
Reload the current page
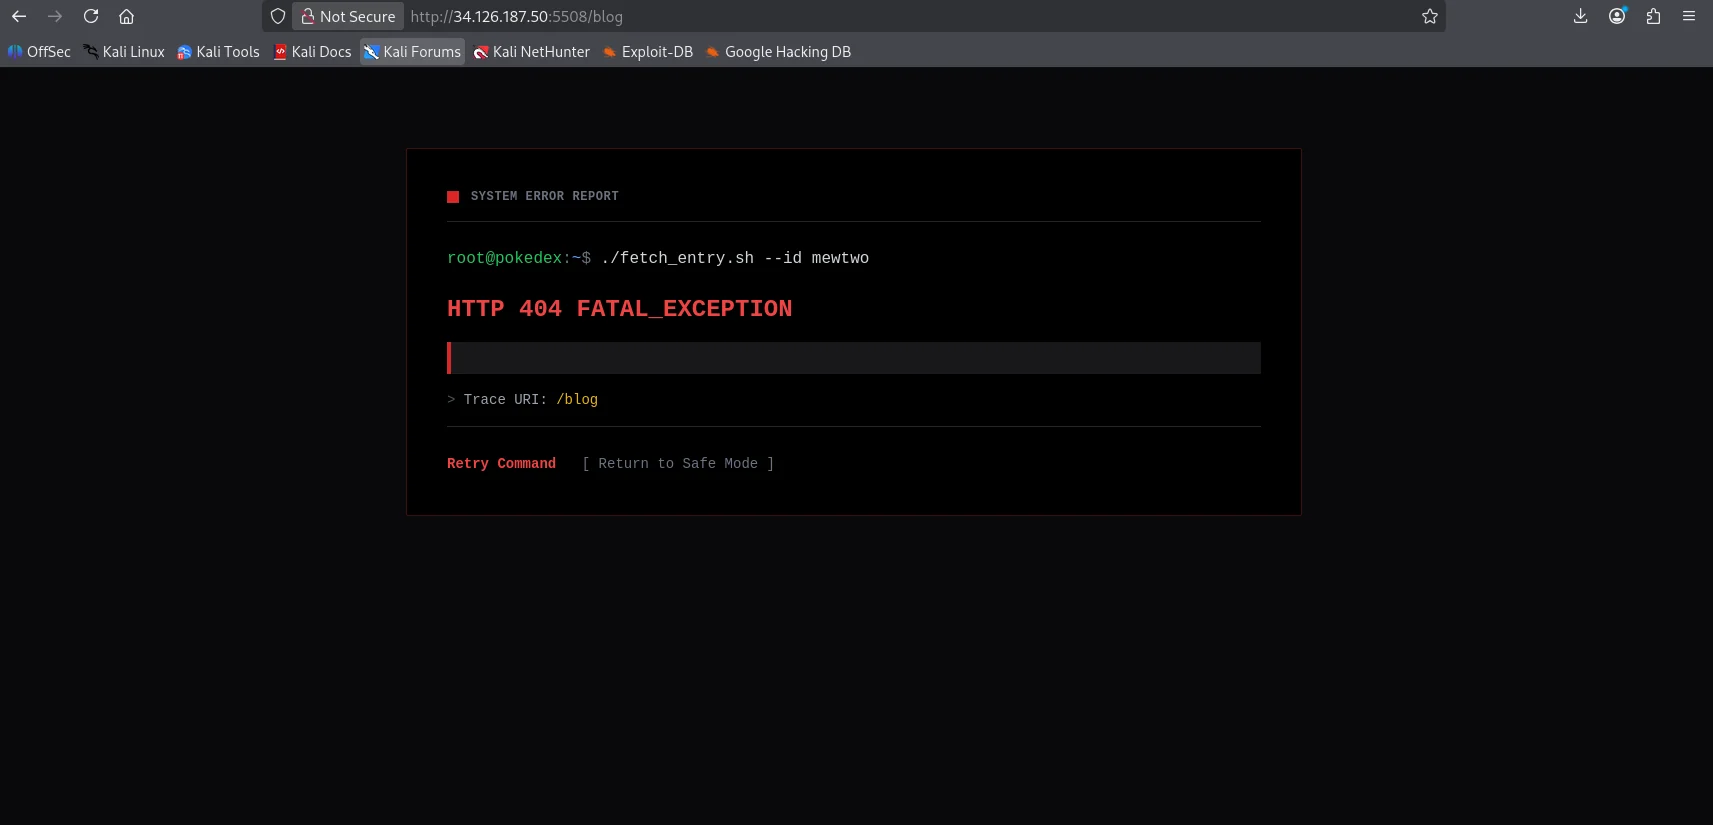coord(91,16)
